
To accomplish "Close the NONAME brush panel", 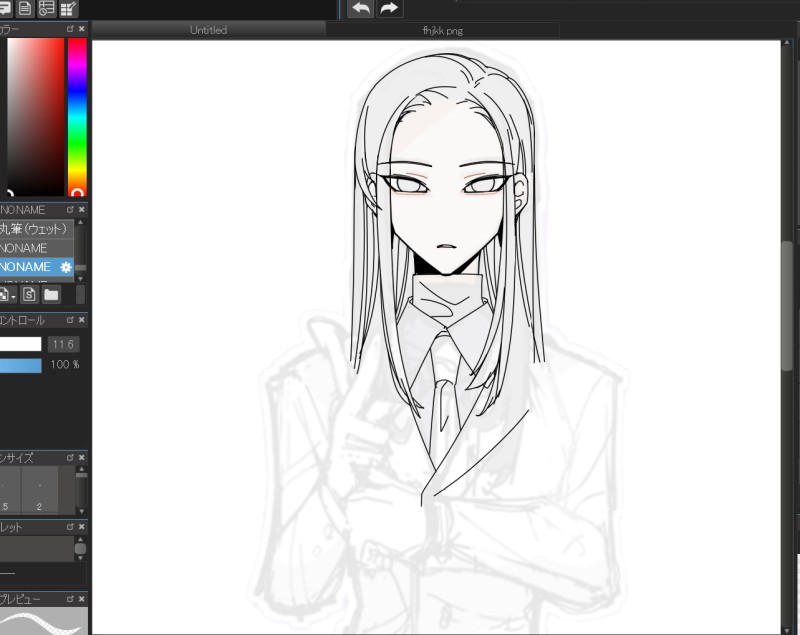I will 82,210.
